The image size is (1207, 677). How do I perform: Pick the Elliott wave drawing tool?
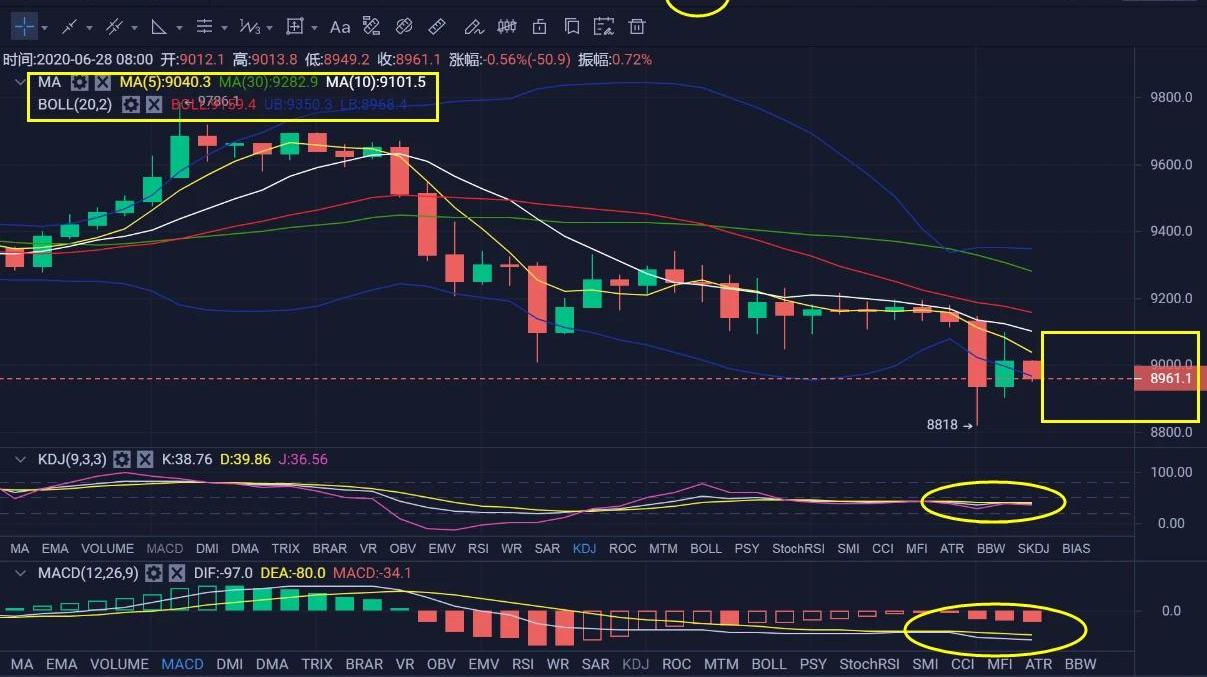point(250,27)
